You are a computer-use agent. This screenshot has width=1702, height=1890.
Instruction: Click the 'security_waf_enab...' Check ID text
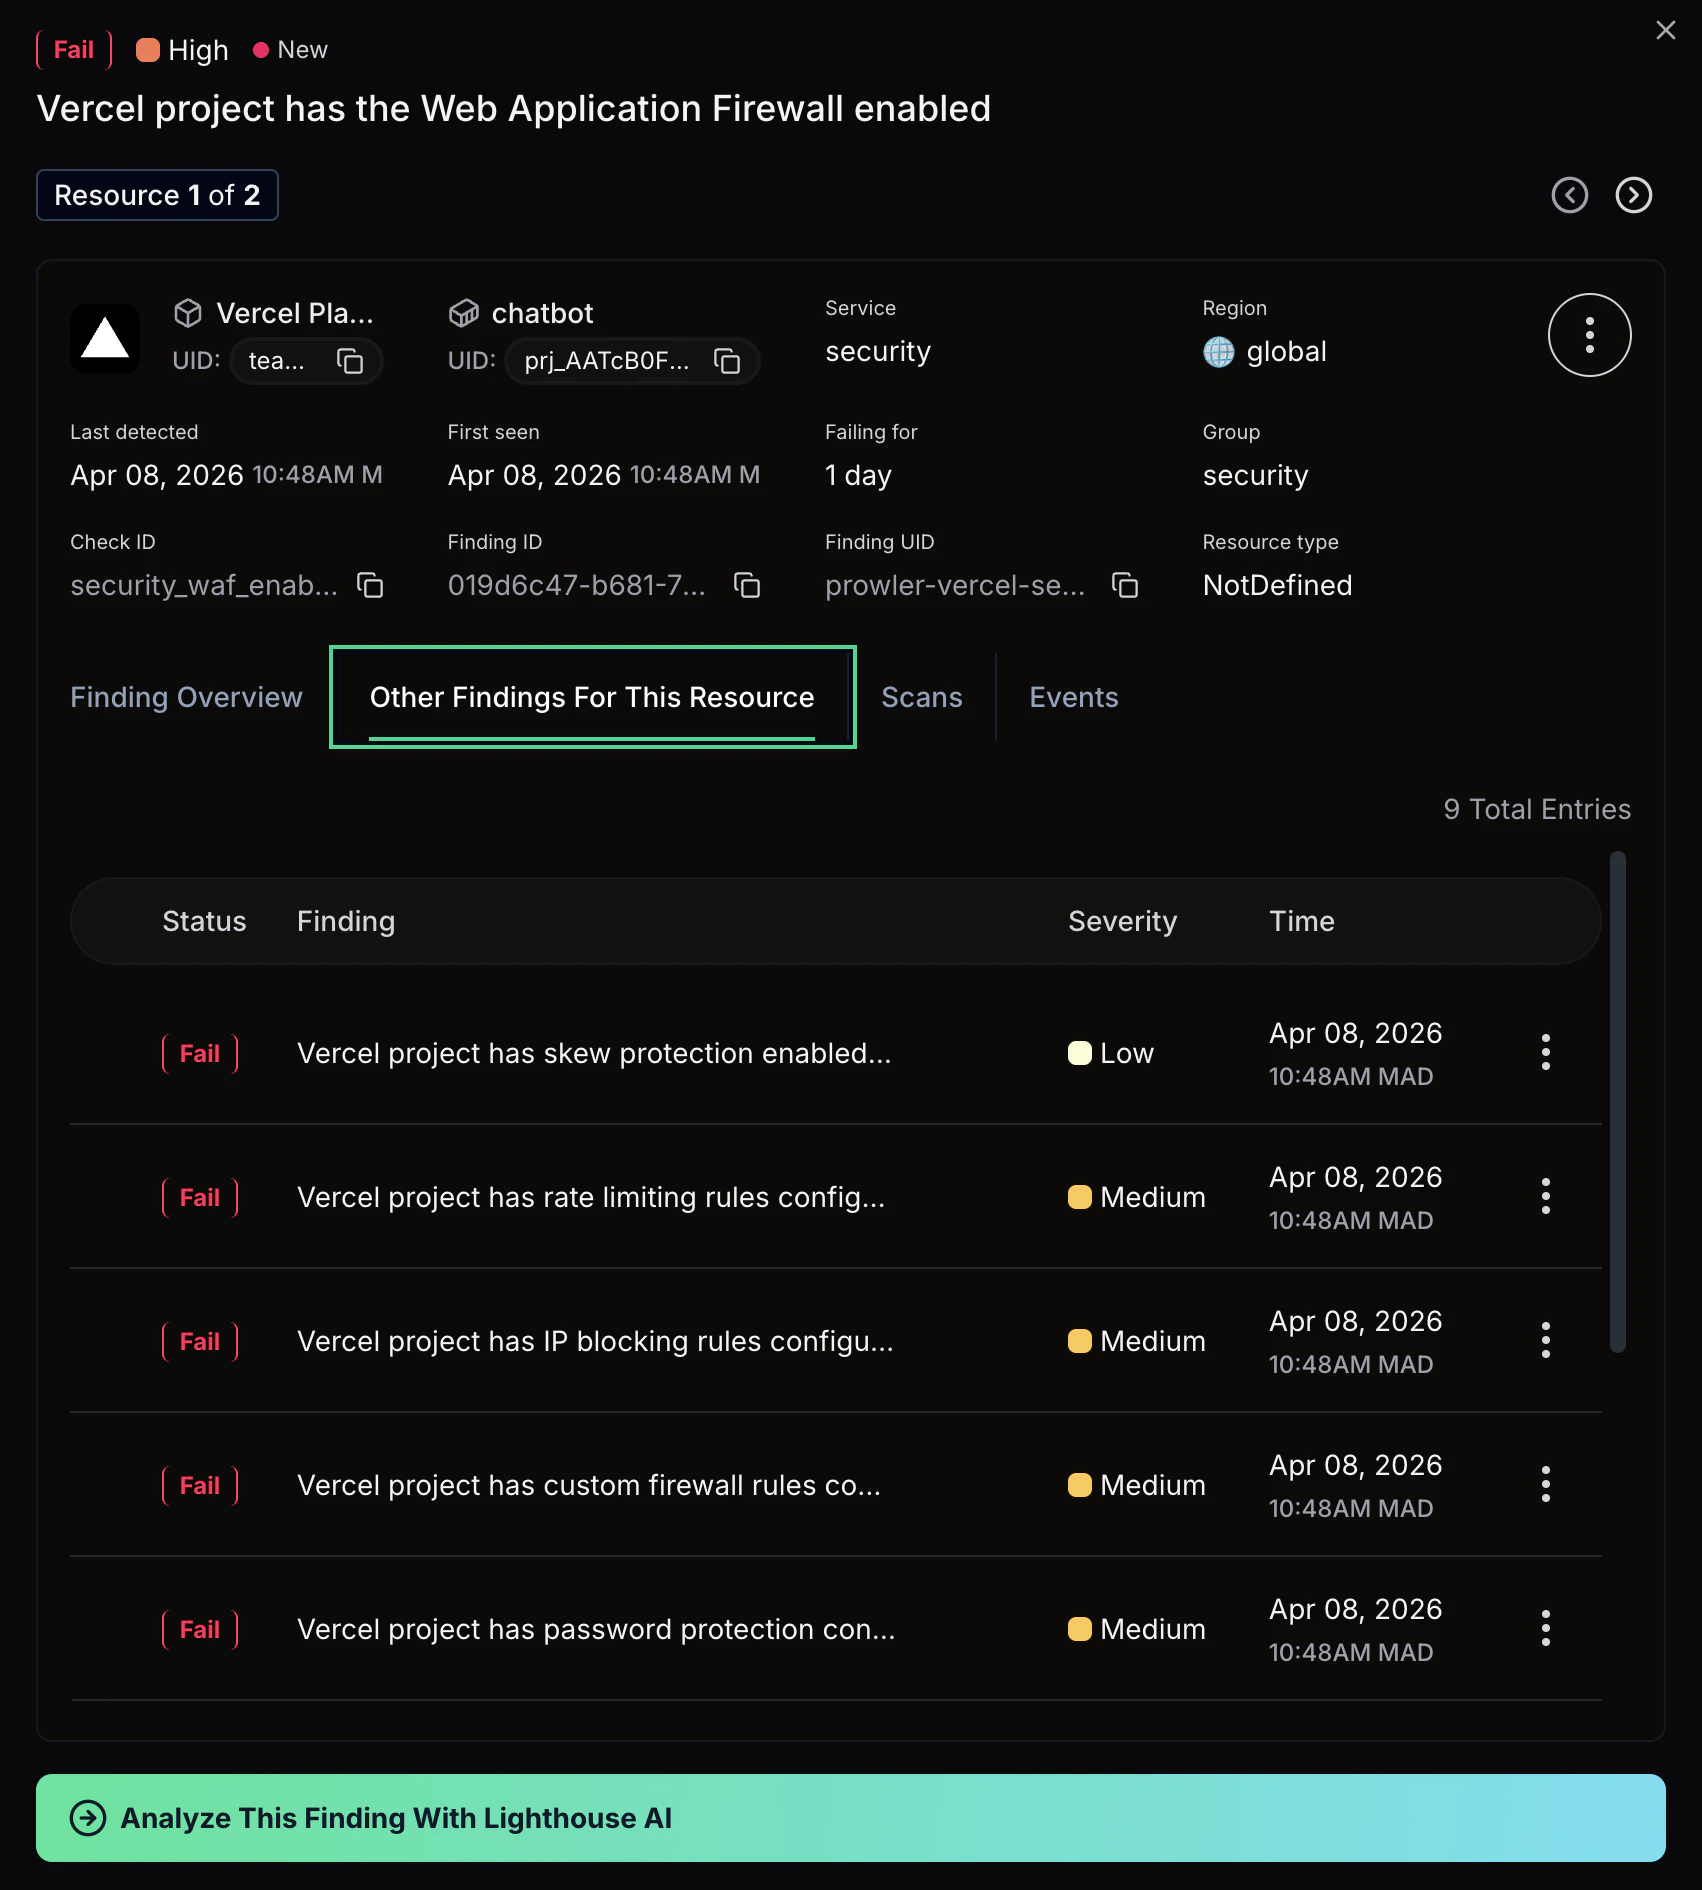[204, 585]
